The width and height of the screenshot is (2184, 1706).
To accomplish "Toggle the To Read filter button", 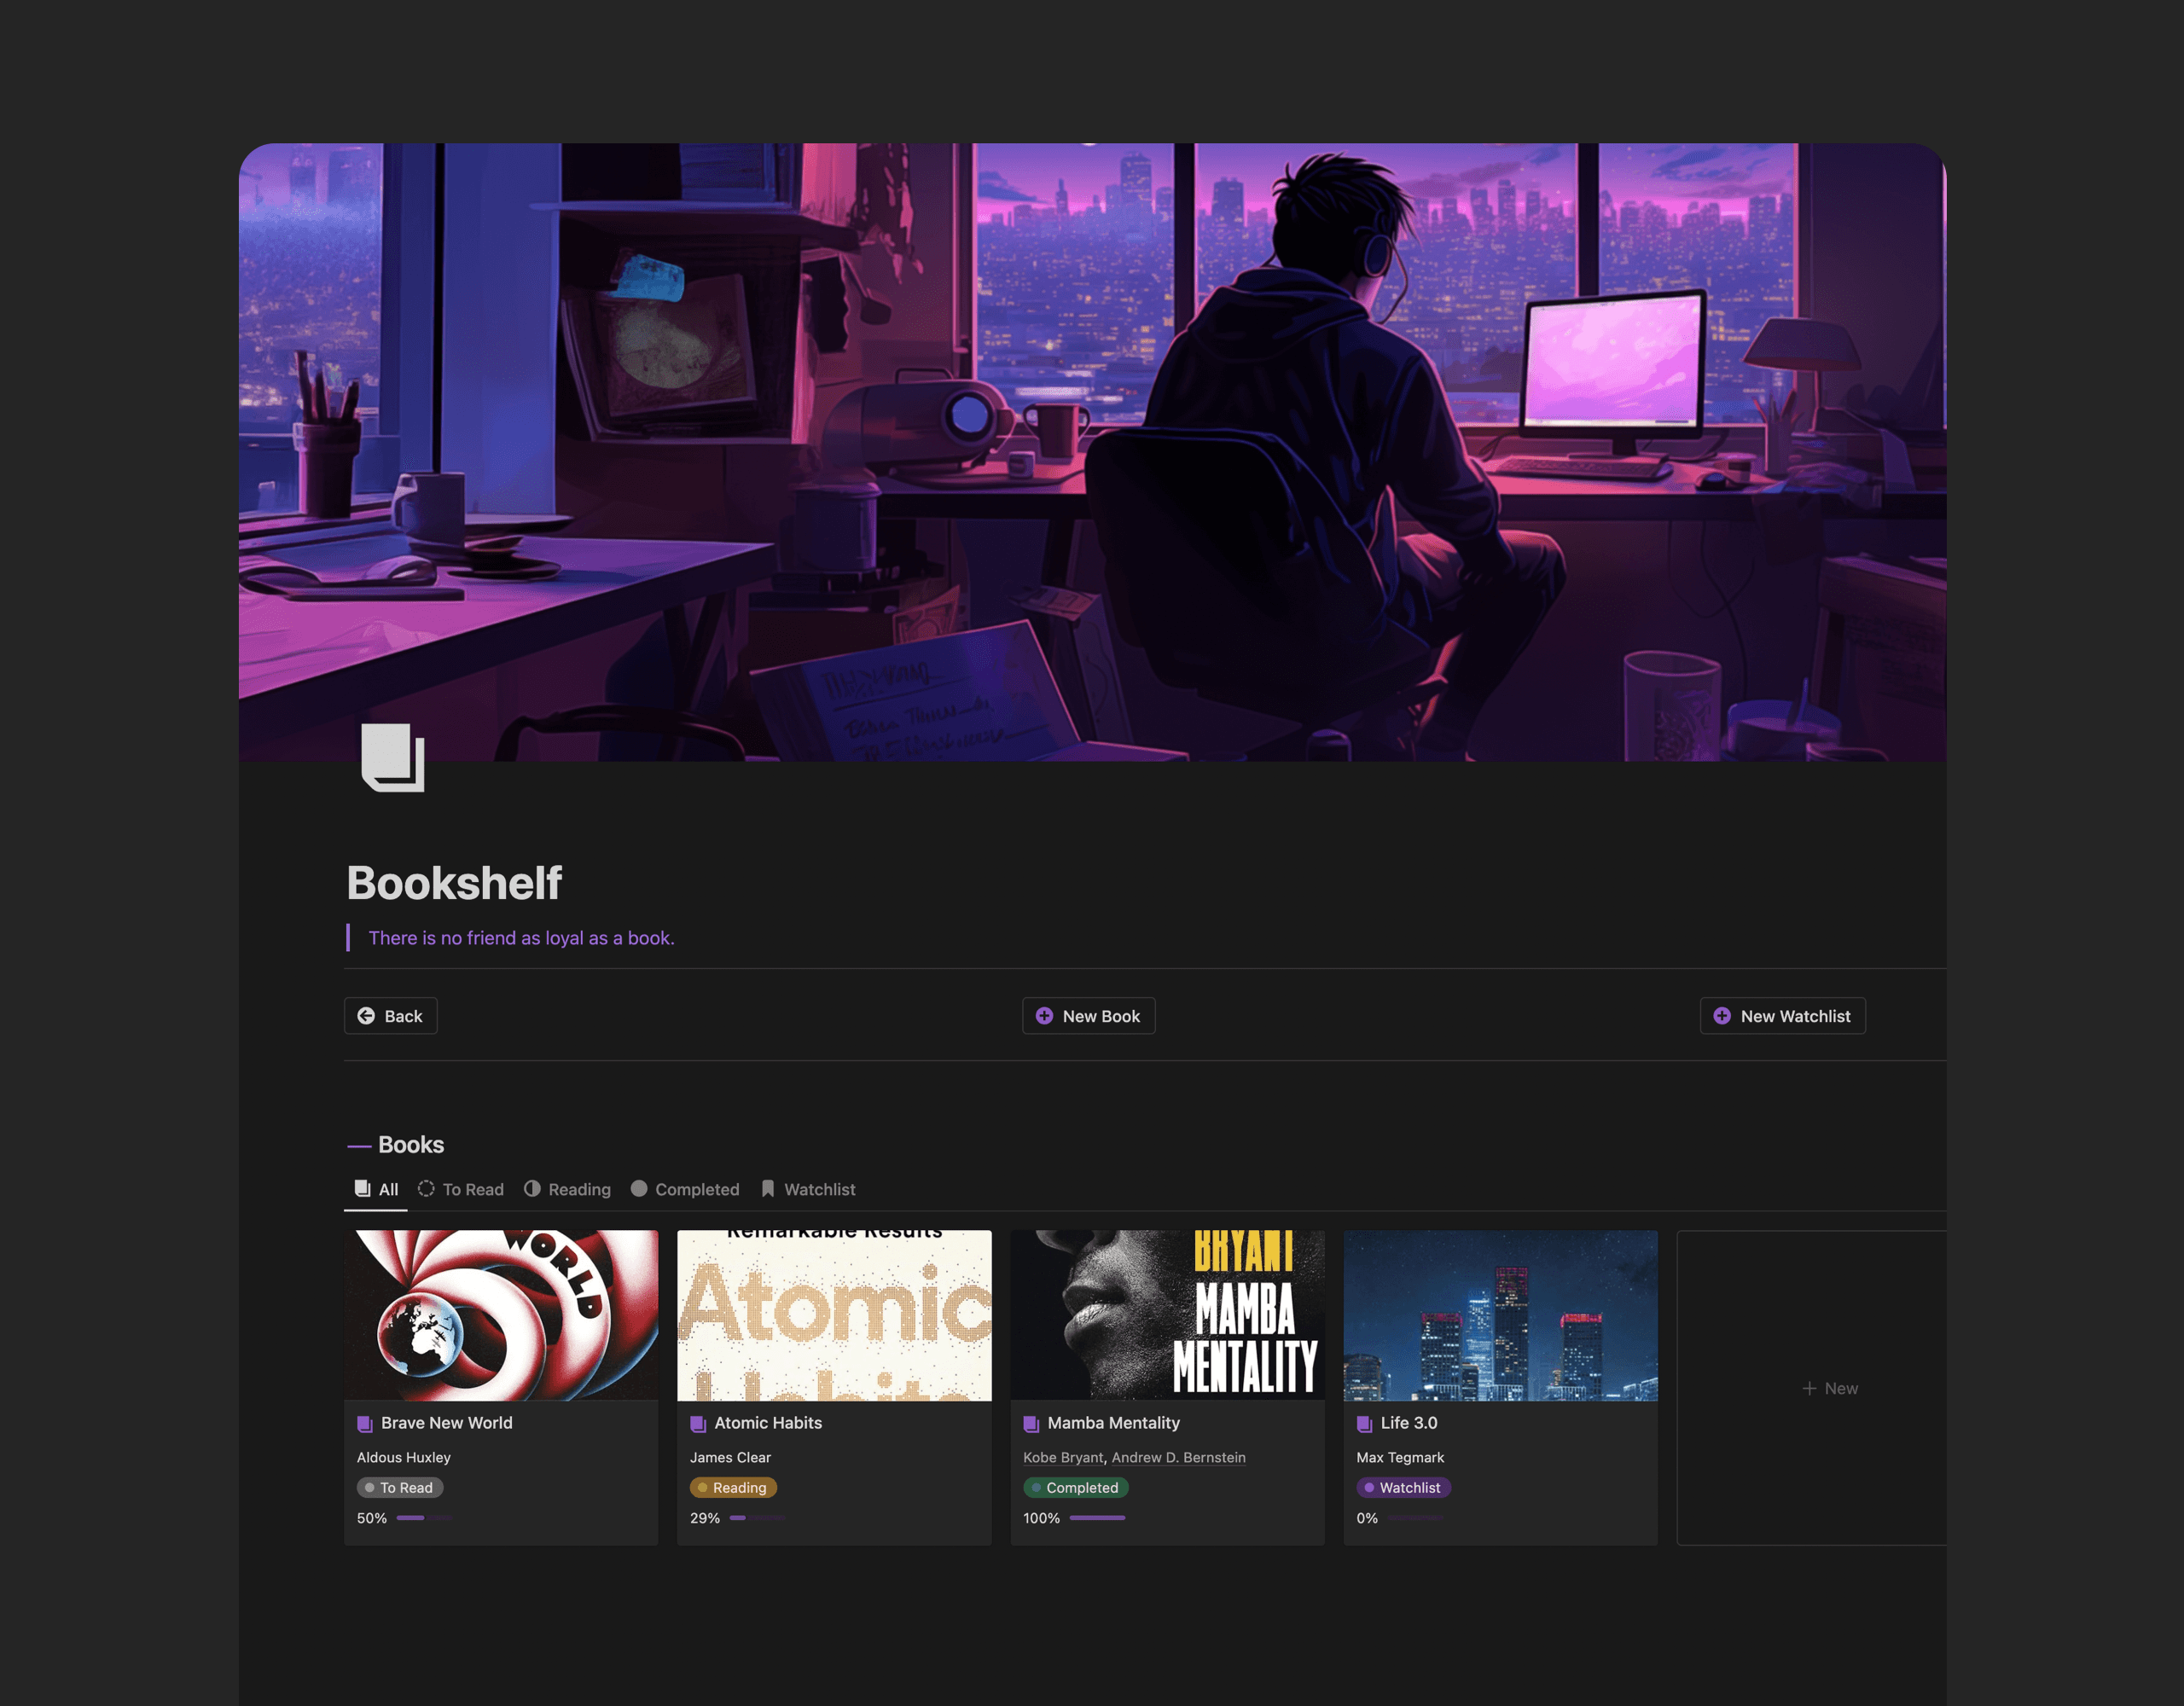I will pyautogui.click(x=464, y=1190).
